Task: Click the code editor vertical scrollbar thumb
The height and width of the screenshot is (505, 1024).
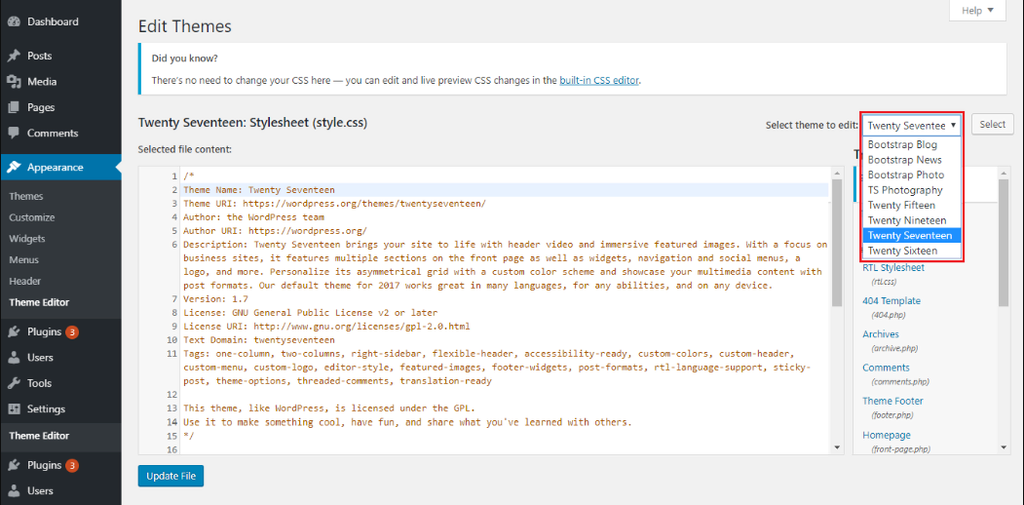Action: [x=837, y=242]
